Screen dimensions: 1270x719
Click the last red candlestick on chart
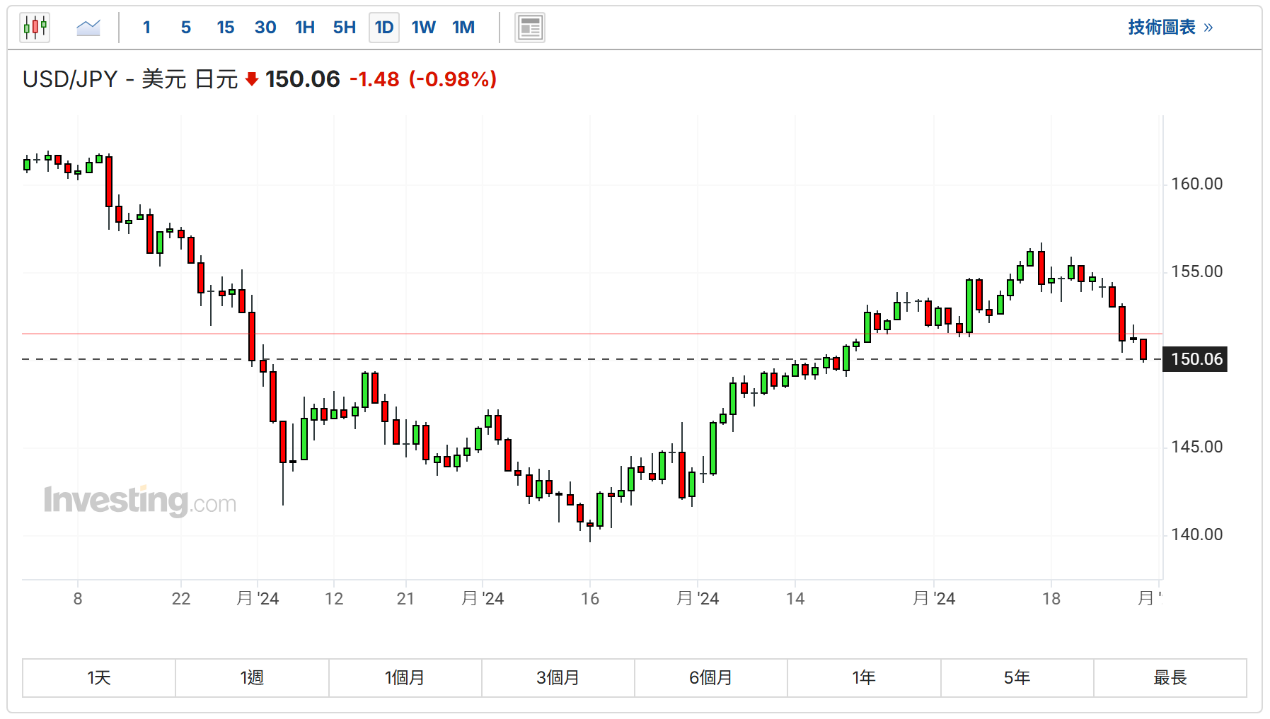coord(1143,350)
